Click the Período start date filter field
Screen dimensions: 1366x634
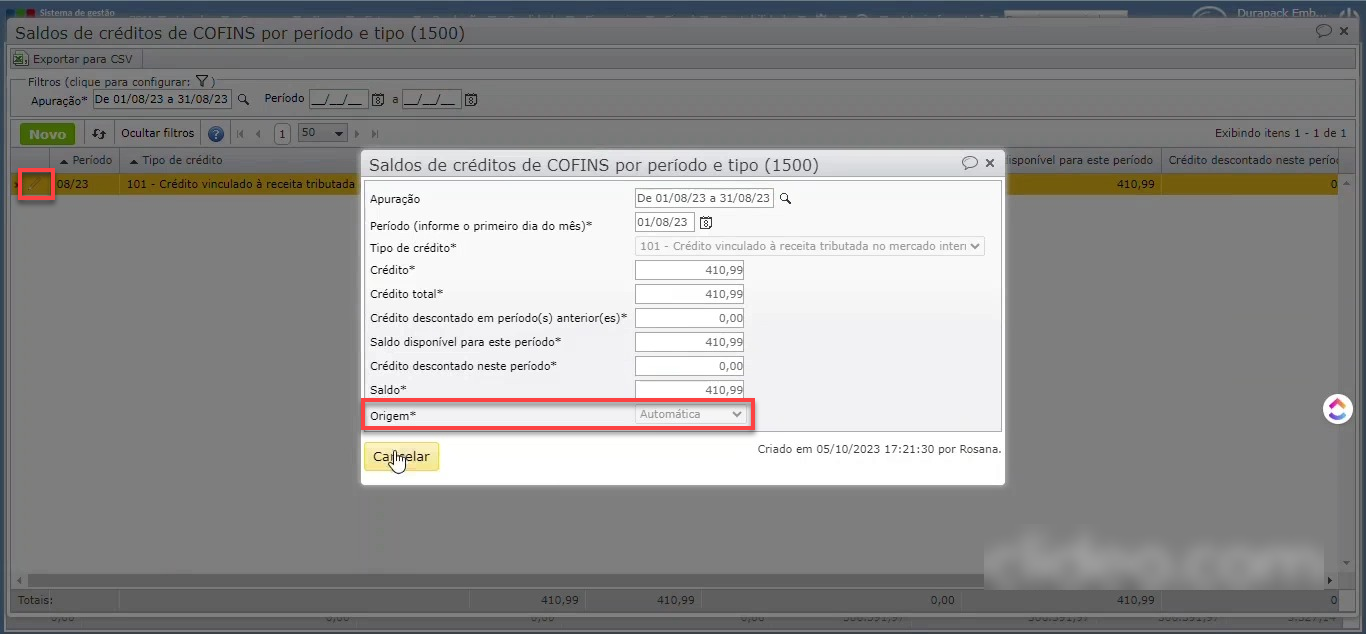pos(339,99)
